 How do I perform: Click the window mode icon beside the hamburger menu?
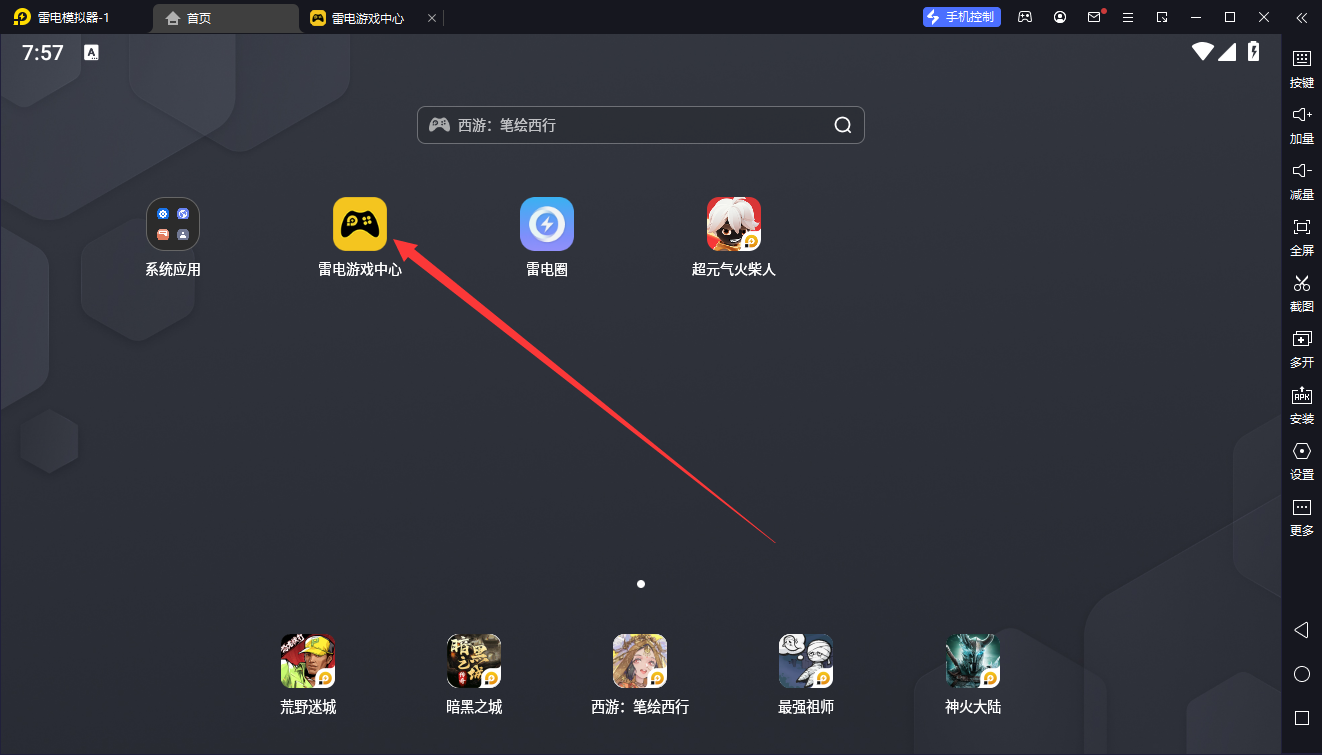1162,17
